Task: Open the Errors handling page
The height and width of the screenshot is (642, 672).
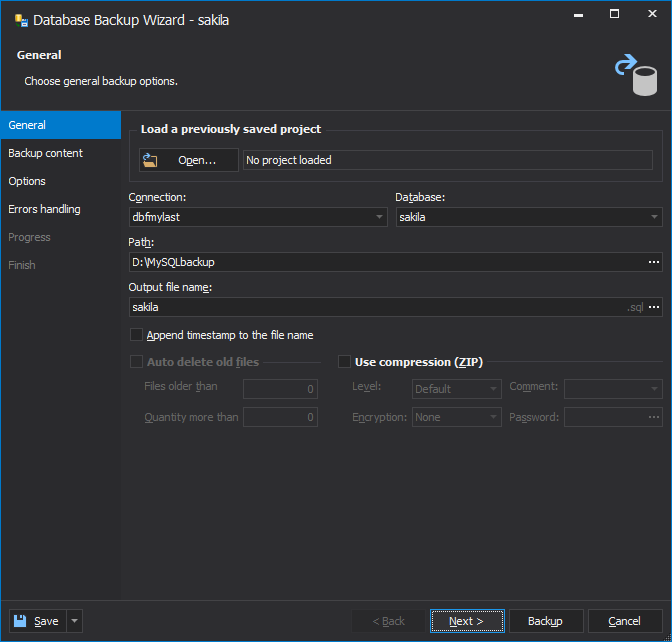Action: point(61,209)
